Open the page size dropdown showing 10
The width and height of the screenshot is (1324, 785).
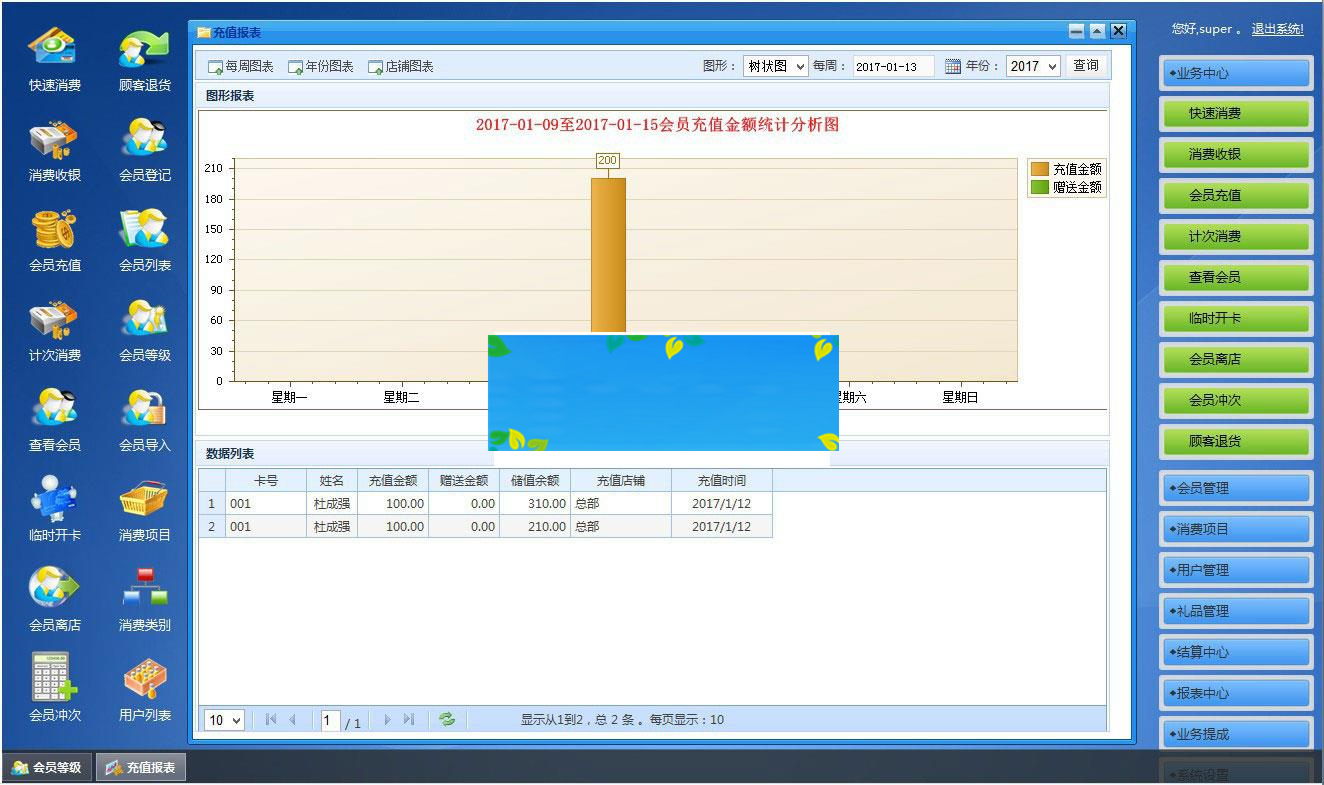coord(224,719)
